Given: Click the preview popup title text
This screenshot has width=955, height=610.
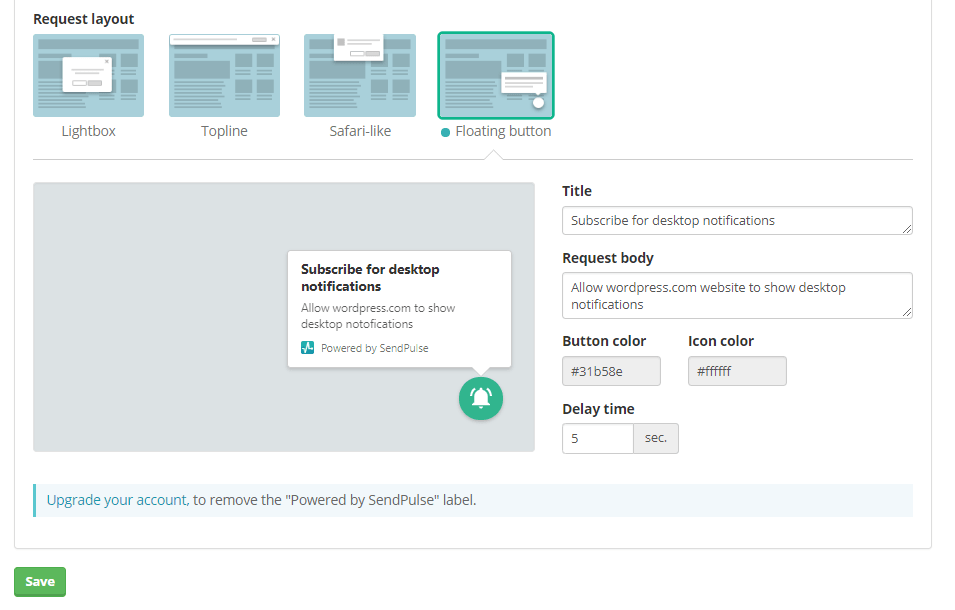Looking at the screenshot, I should [x=370, y=278].
